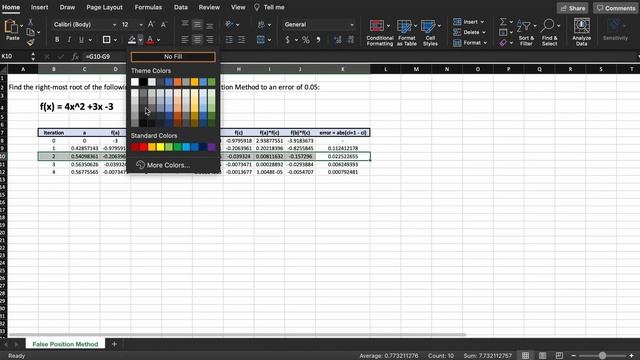Click Analyze Data
The image size is (640, 360).
tap(582, 33)
